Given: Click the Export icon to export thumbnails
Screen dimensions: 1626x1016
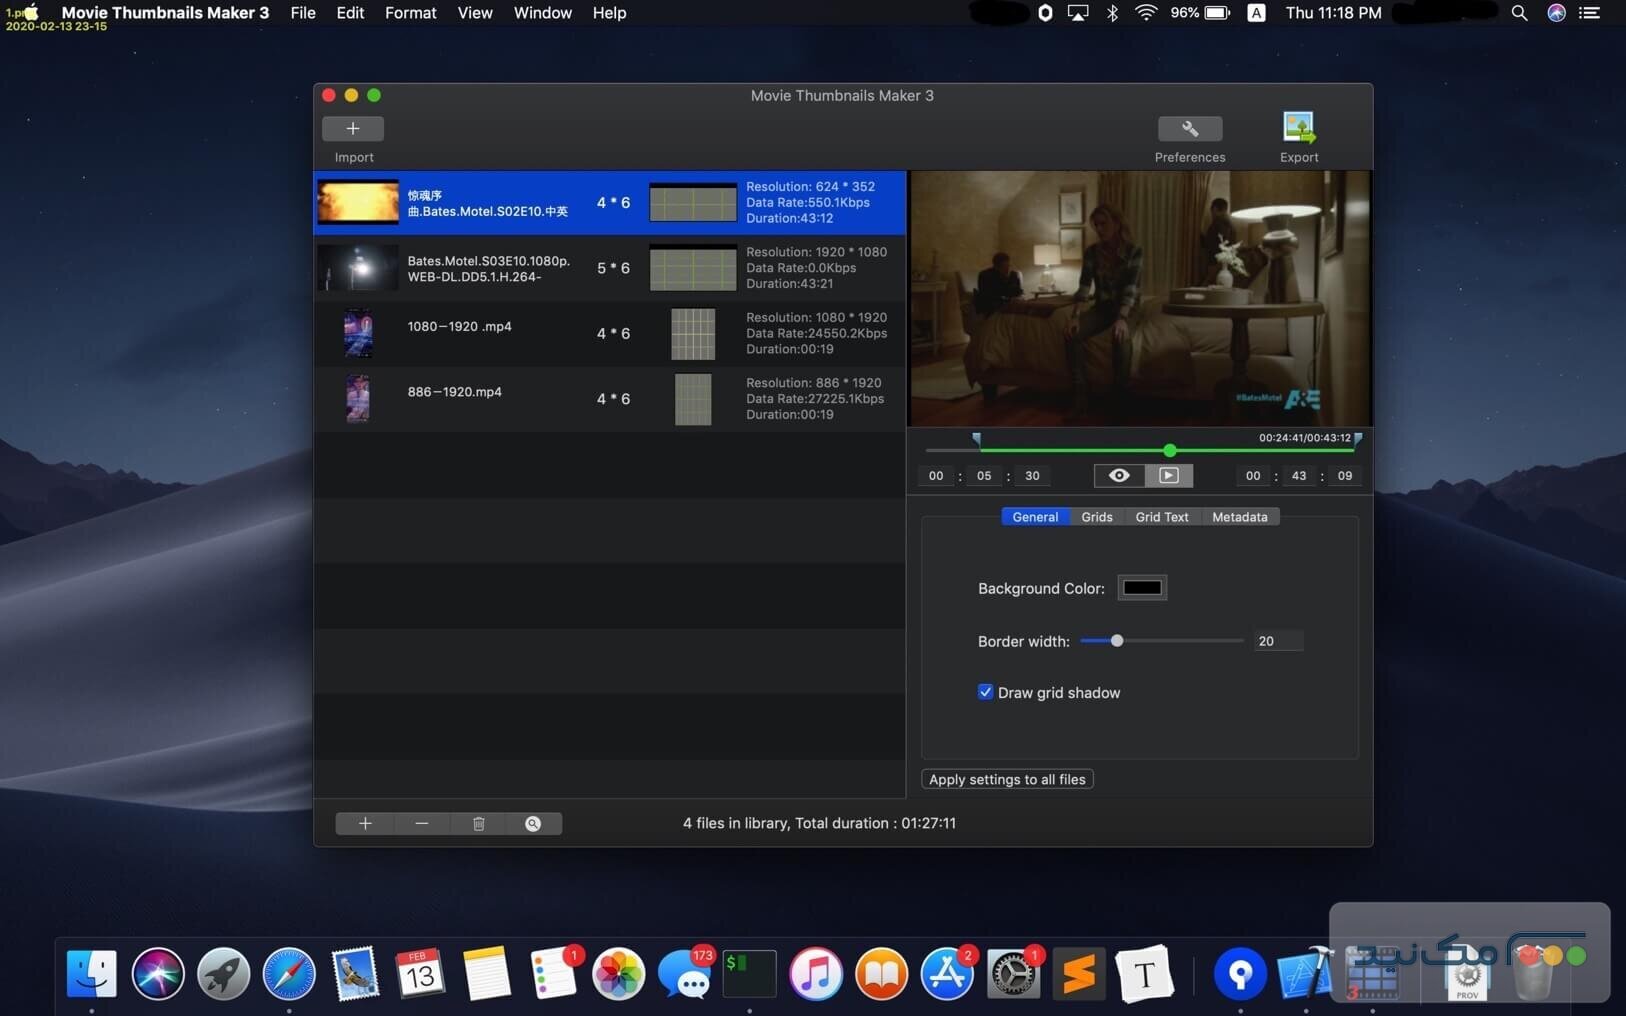Looking at the screenshot, I should coord(1299,128).
